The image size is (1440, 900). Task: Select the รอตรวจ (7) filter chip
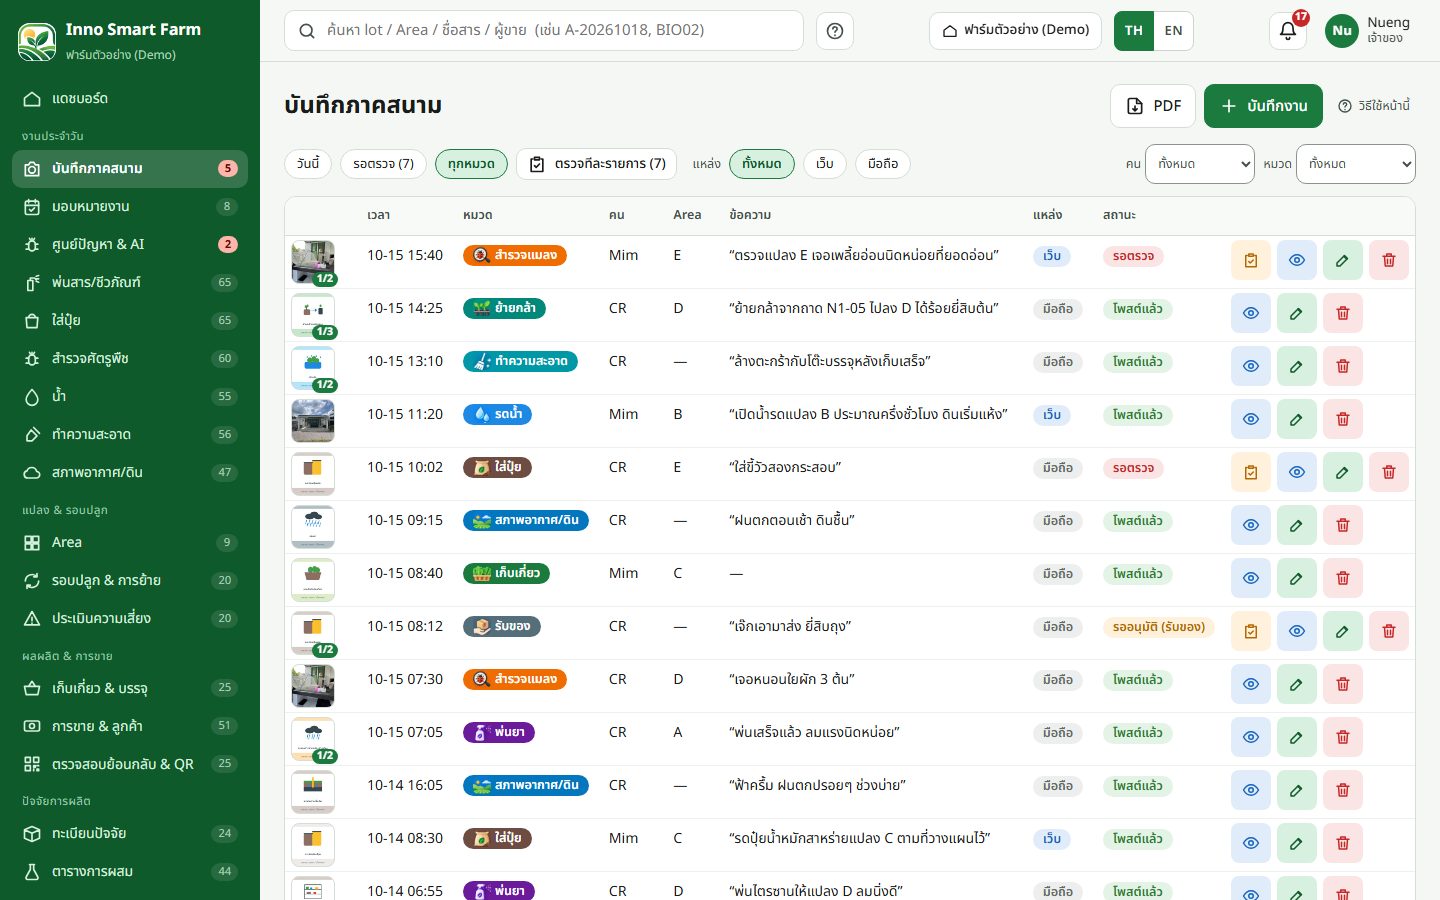(383, 164)
